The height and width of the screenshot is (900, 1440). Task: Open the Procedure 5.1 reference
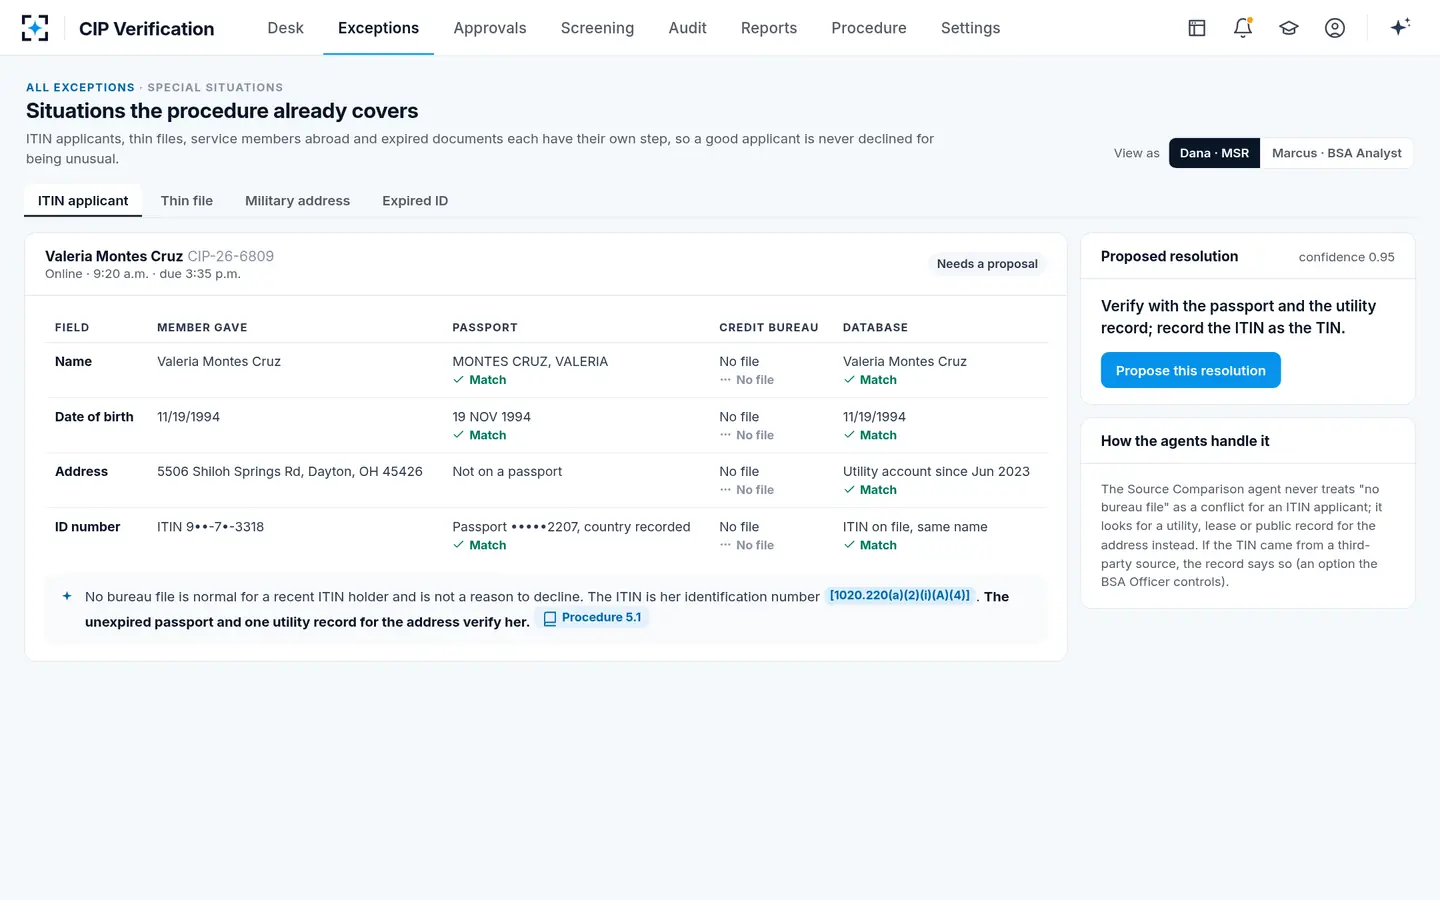[592, 618]
